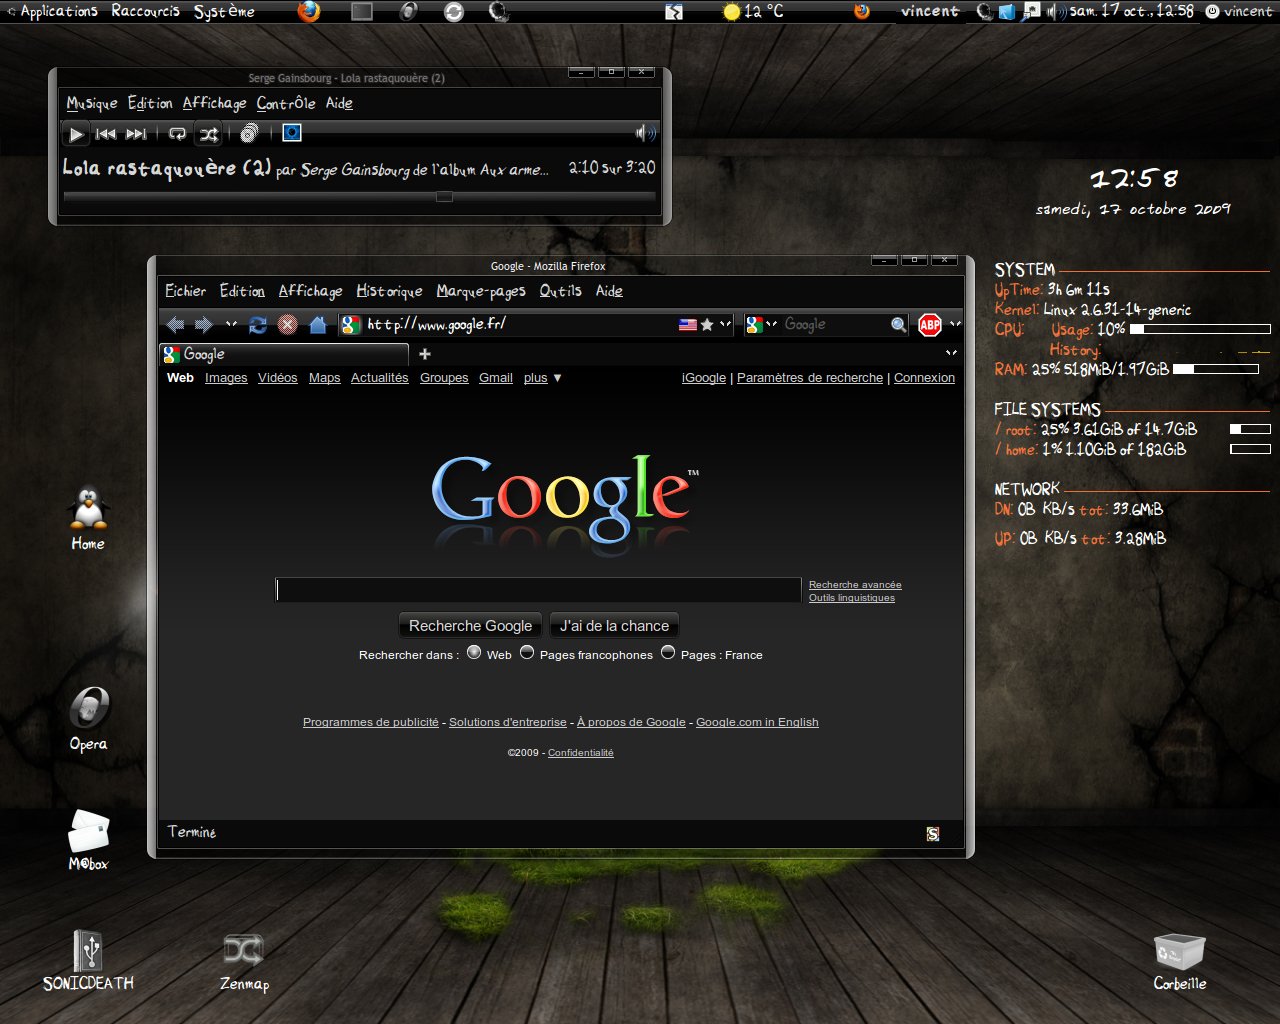Go to Firefox home page
Image resolution: width=1280 pixels, height=1024 pixels.
point(318,324)
